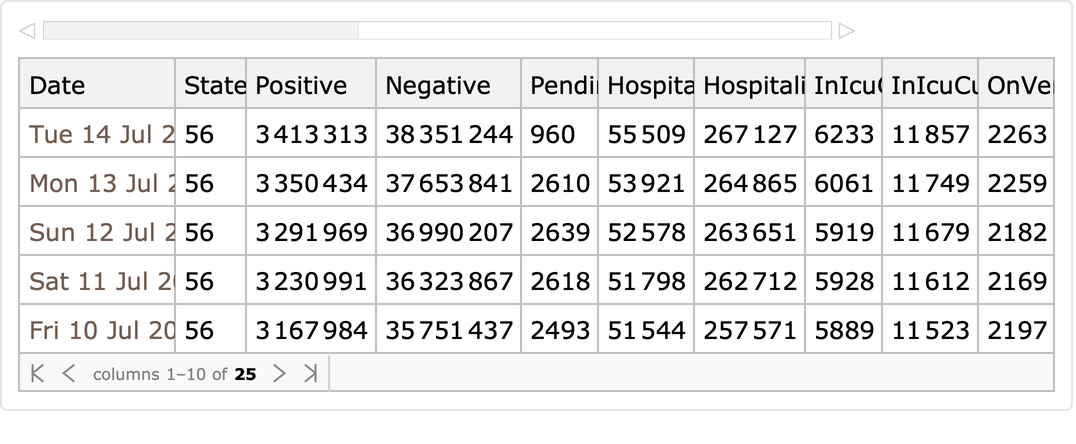Screen dimensions: 1076x444
Task: Go to previous columns page
Action: (68, 374)
